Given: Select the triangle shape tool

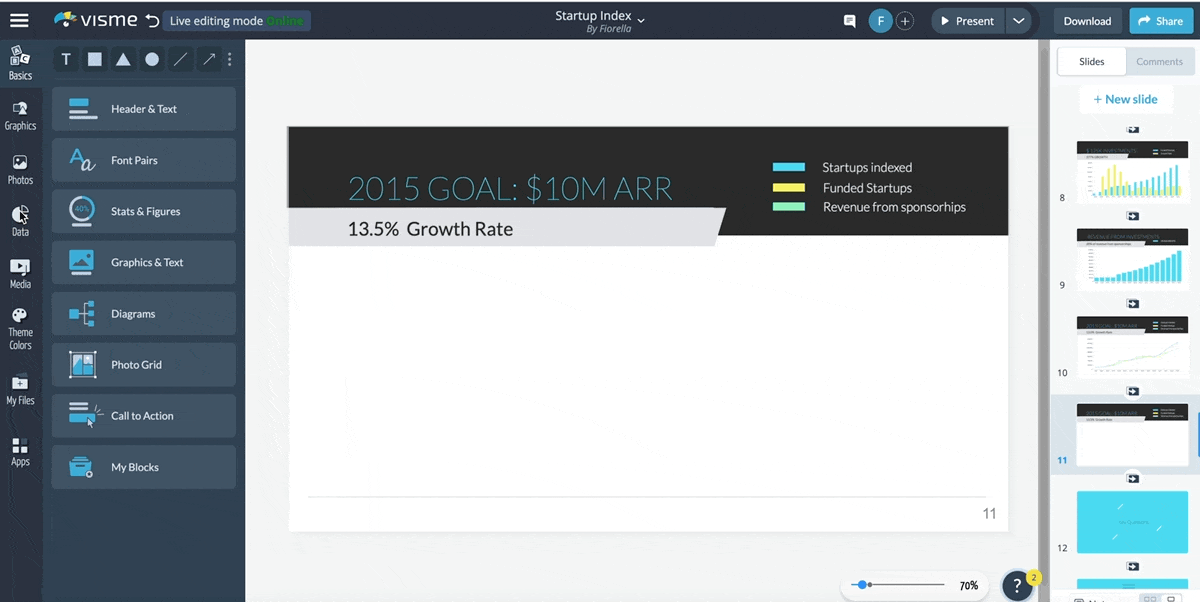Looking at the screenshot, I should 123,59.
